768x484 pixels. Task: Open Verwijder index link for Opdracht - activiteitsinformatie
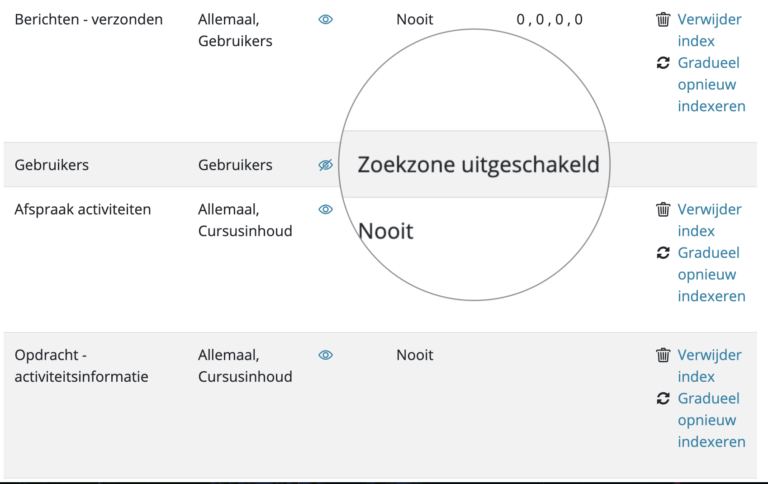[710, 366]
